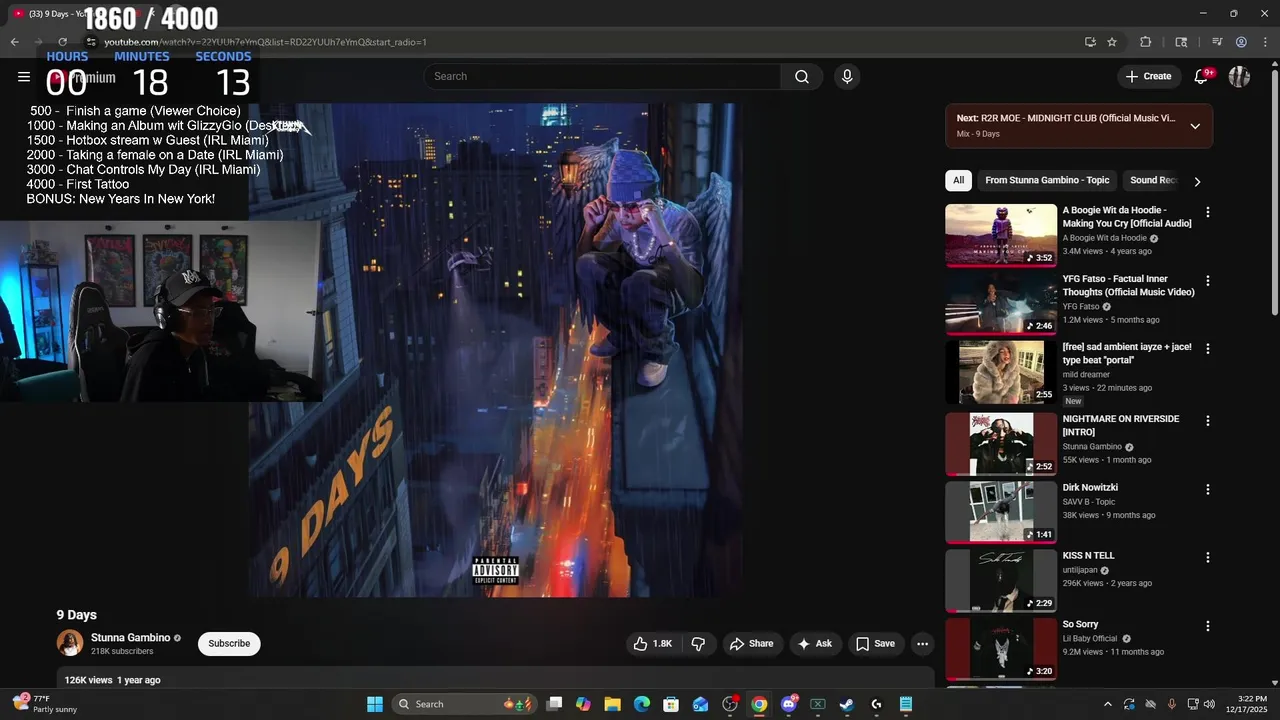The width and height of the screenshot is (1280, 720).
Task: Open options menu for sad ambient beat
Action: 1207,349
